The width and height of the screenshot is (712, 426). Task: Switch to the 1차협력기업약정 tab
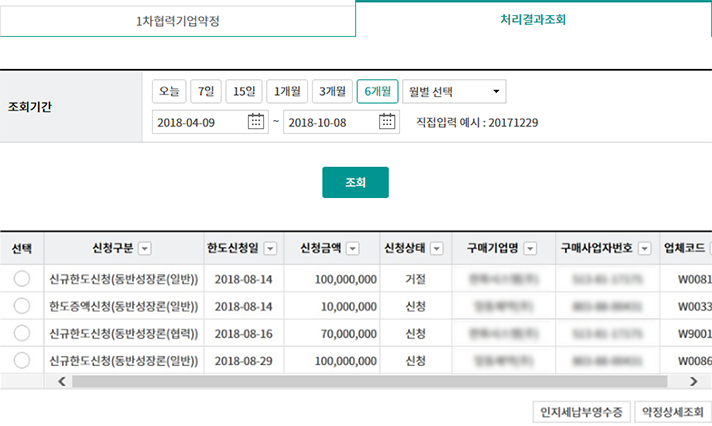click(x=178, y=20)
